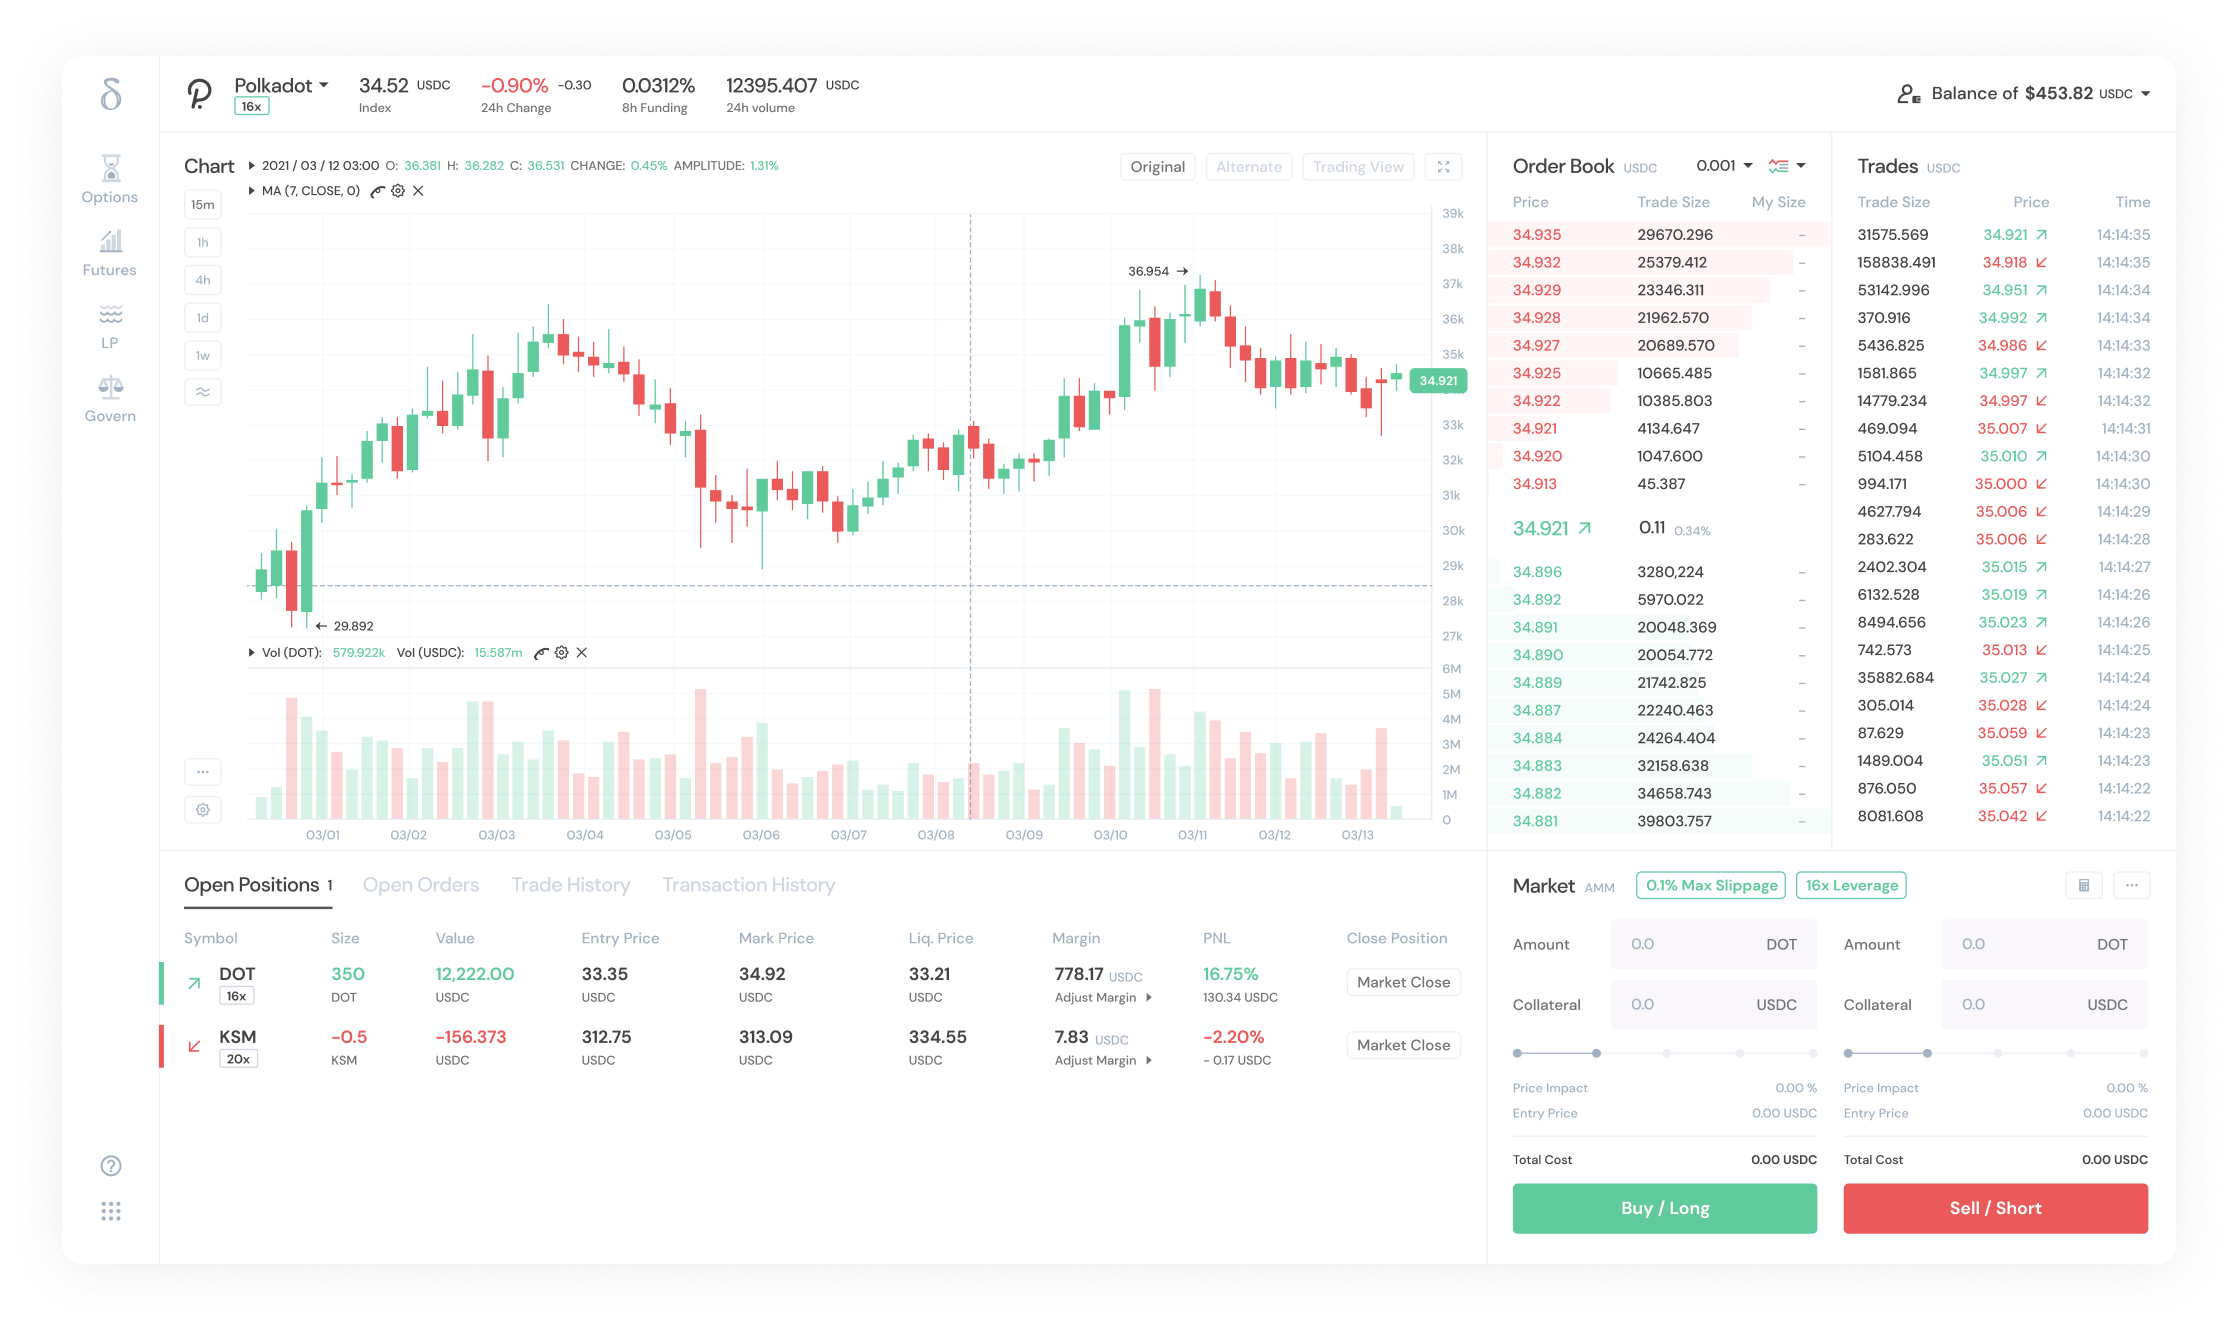This screenshot has height=1330, width=2236.
Task: Click the help question mark icon
Action: click(x=111, y=1165)
